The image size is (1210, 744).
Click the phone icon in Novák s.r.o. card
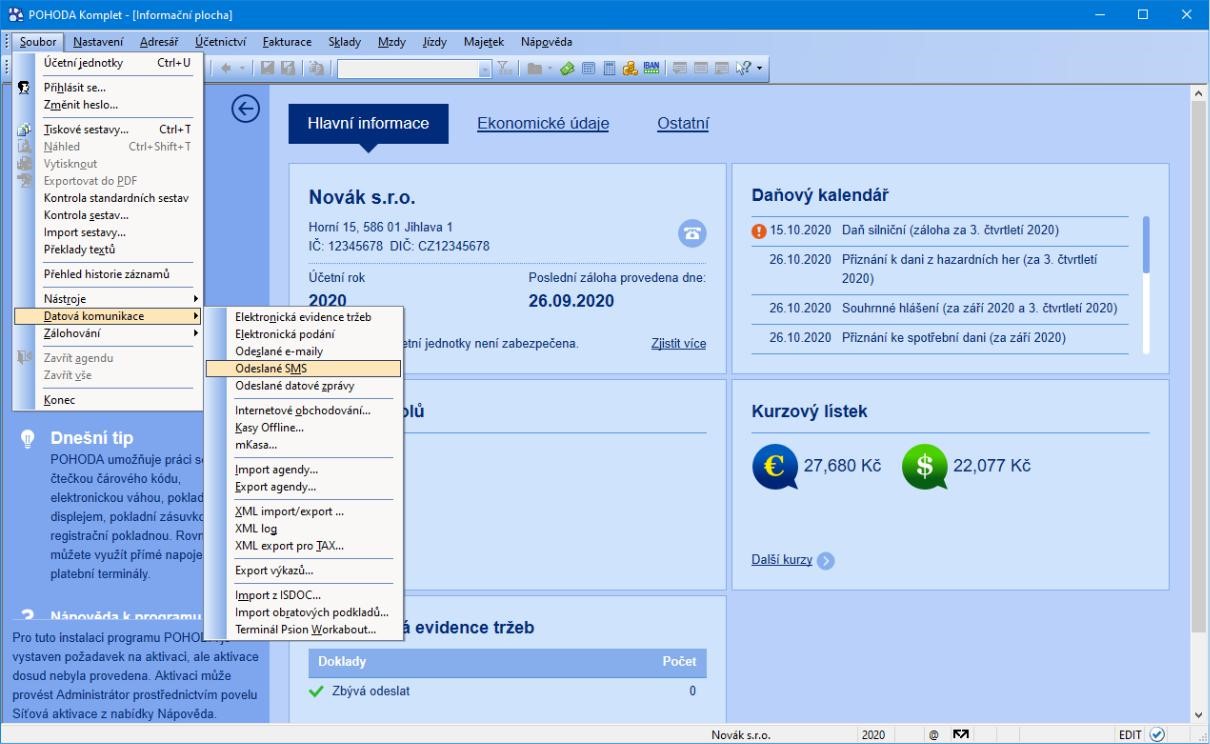click(692, 232)
